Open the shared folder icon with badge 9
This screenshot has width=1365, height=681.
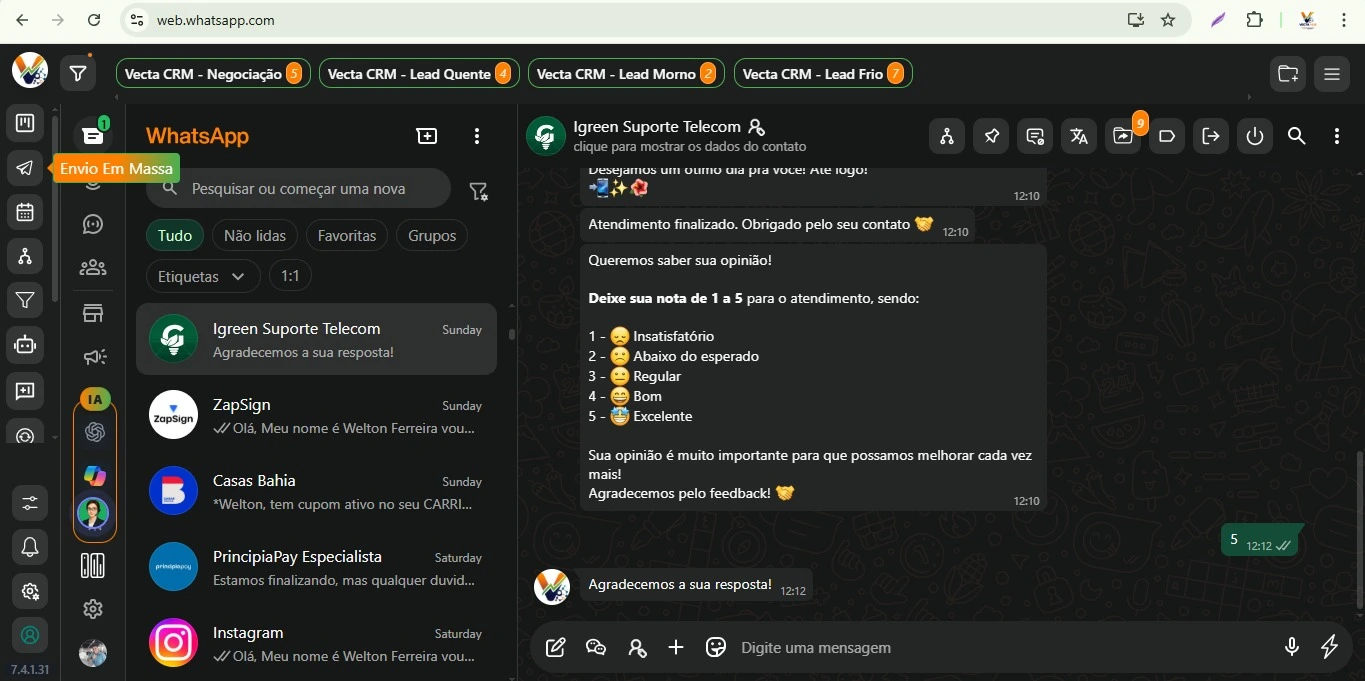[1123, 136]
